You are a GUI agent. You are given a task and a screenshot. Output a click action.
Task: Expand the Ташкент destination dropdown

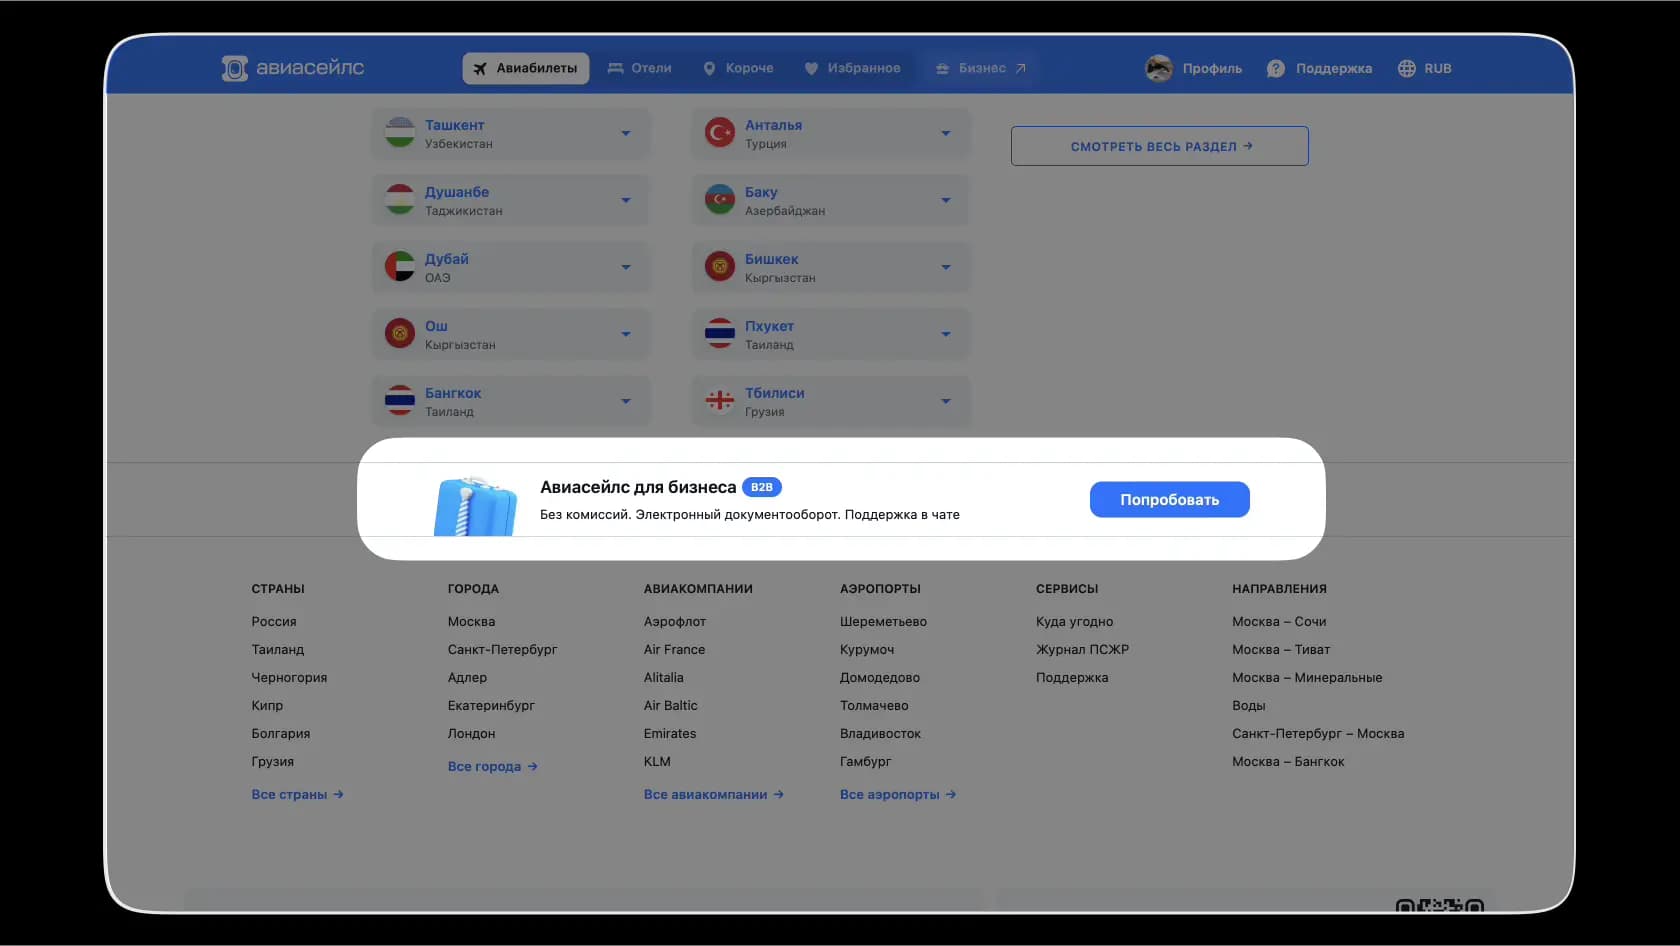(x=626, y=133)
